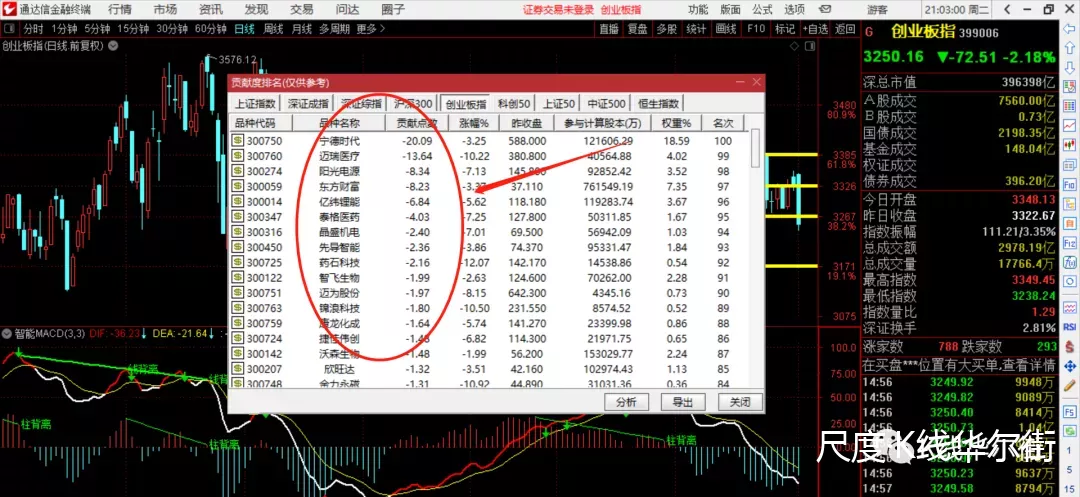Open the 市场 menu
The height and width of the screenshot is (497, 1080).
tap(165, 10)
